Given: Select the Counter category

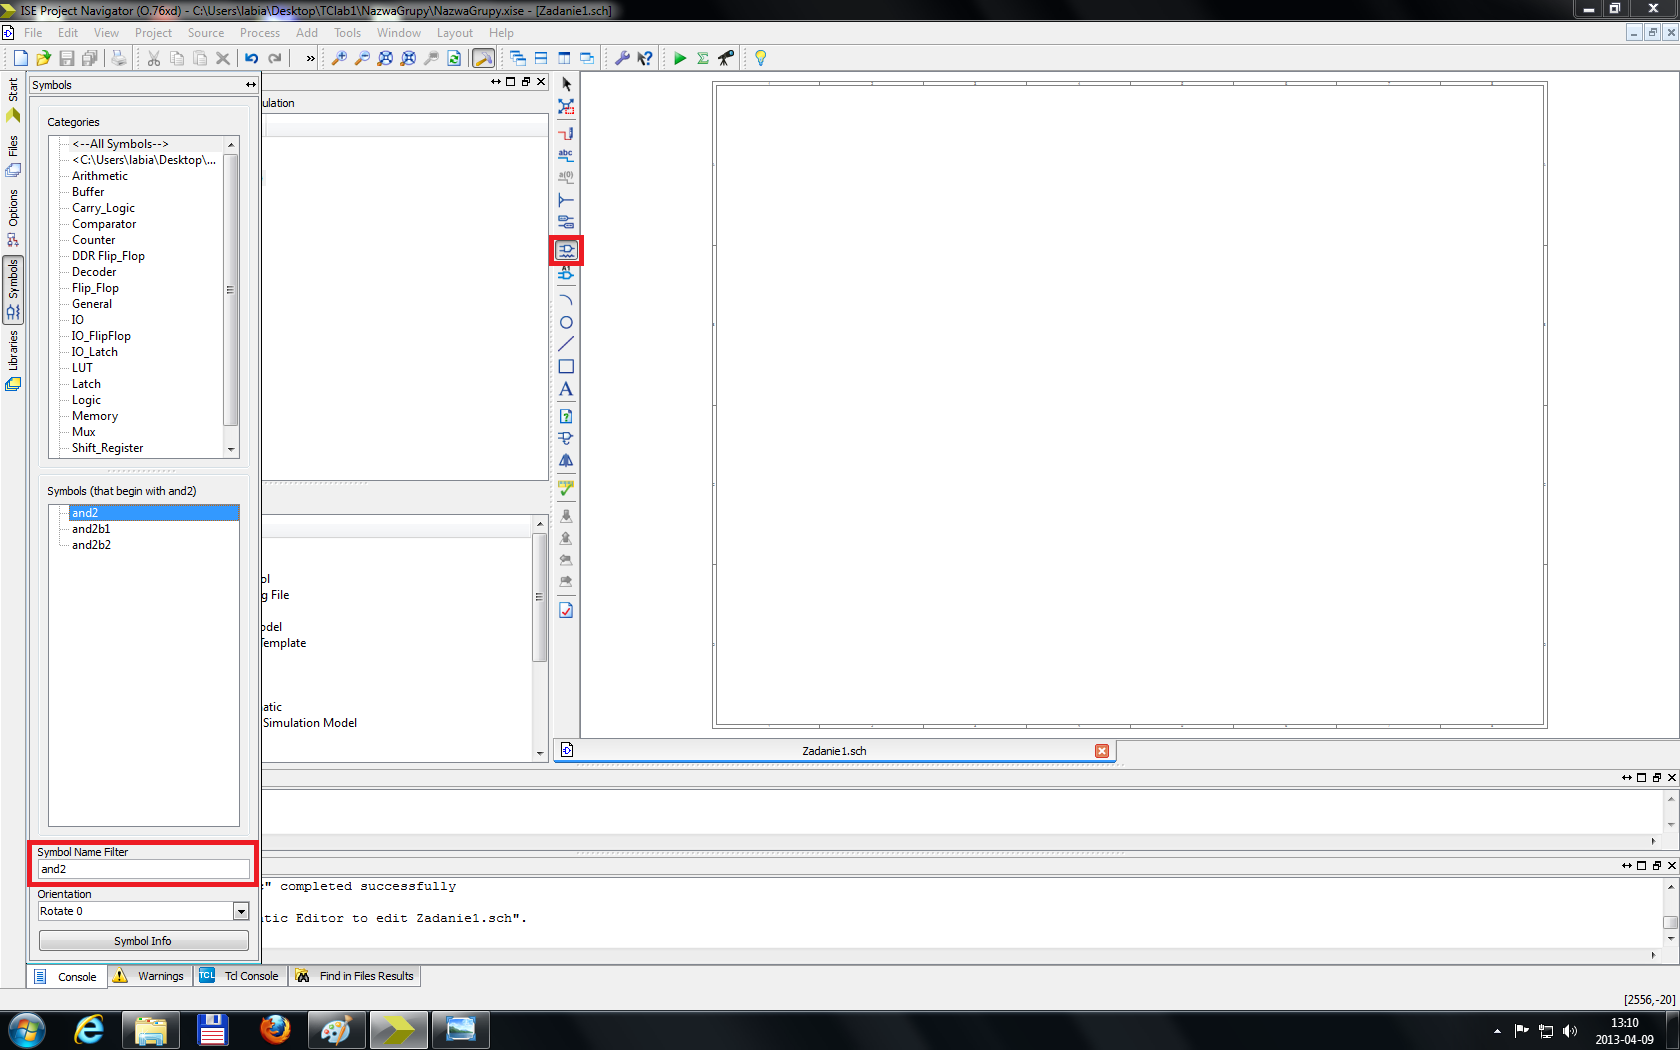Looking at the screenshot, I should [x=93, y=240].
